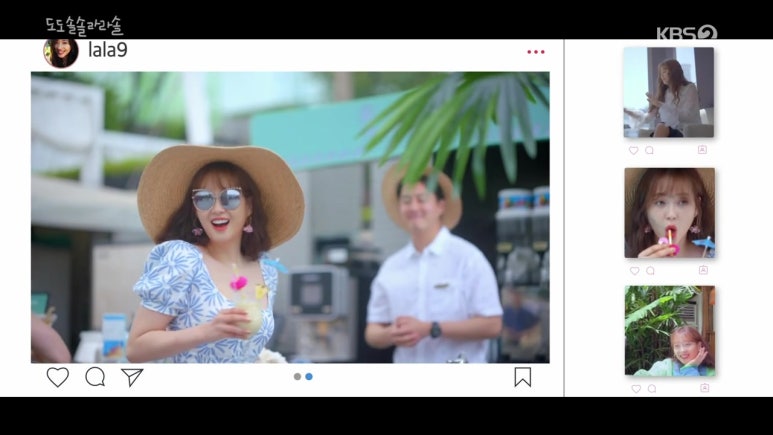Viewport: 773px width, 435px height.
Task: Open middle thumbnail of woman with lollipop
Action: click(x=669, y=213)
